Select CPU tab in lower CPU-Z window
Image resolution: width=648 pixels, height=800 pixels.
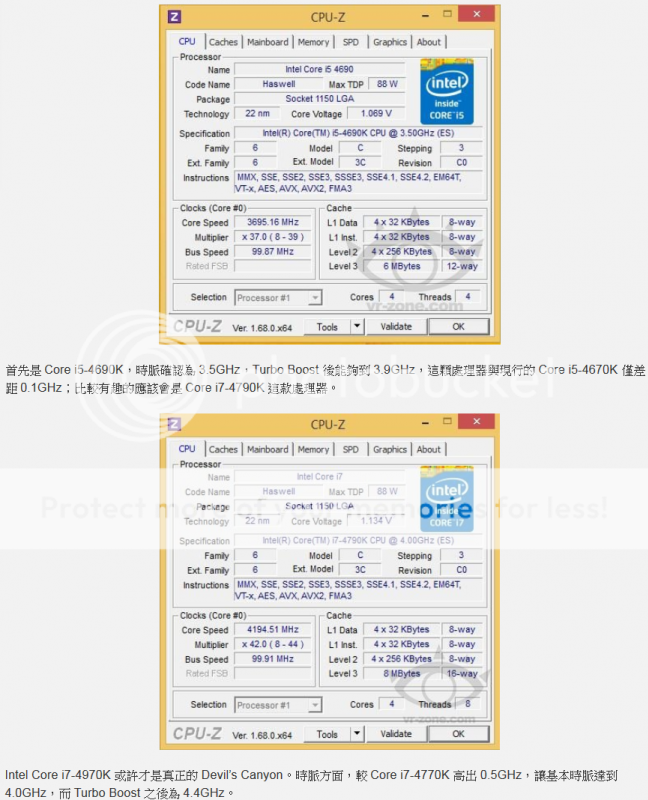tap(187, 448)
